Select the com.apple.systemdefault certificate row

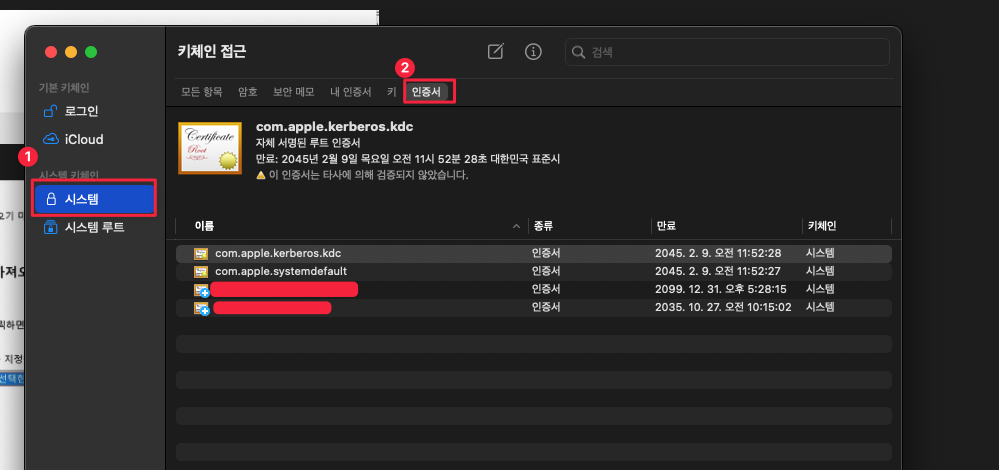533,271
